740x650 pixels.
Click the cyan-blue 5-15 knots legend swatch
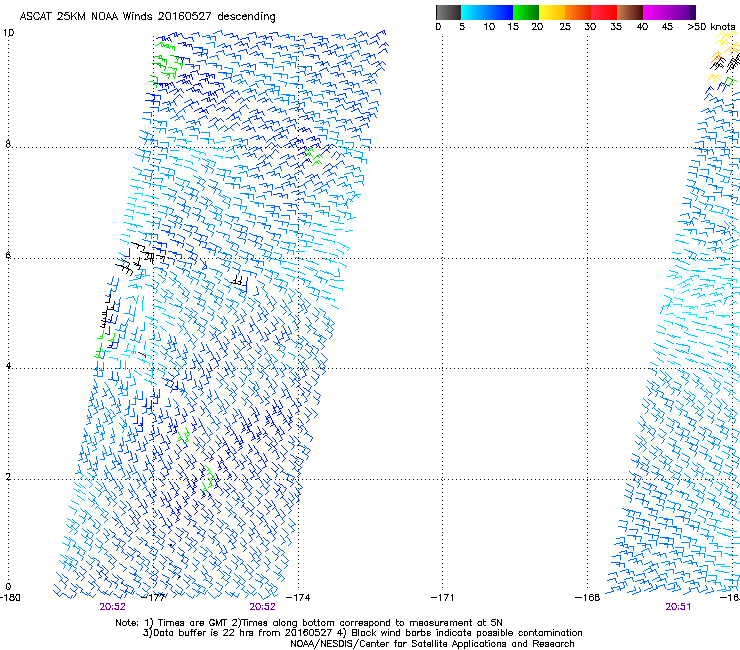[x=487, y=12]
